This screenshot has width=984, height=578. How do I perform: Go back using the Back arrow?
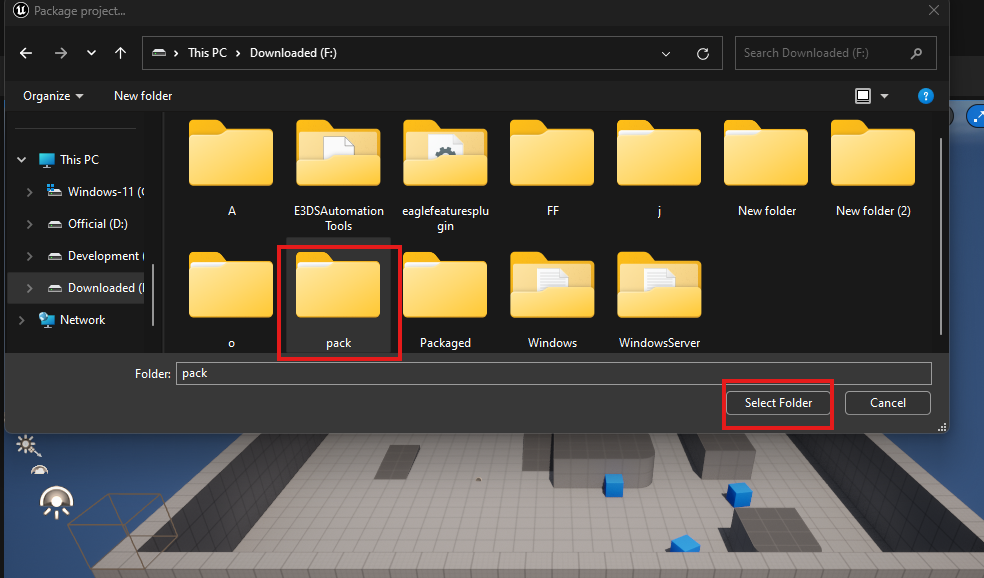click(26, 53)
